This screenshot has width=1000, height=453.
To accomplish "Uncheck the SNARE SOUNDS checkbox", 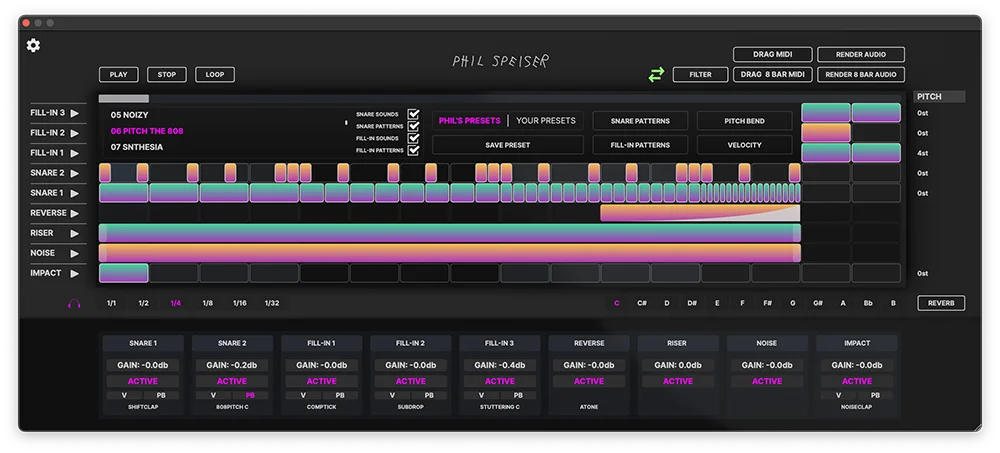I will point(414,114).
